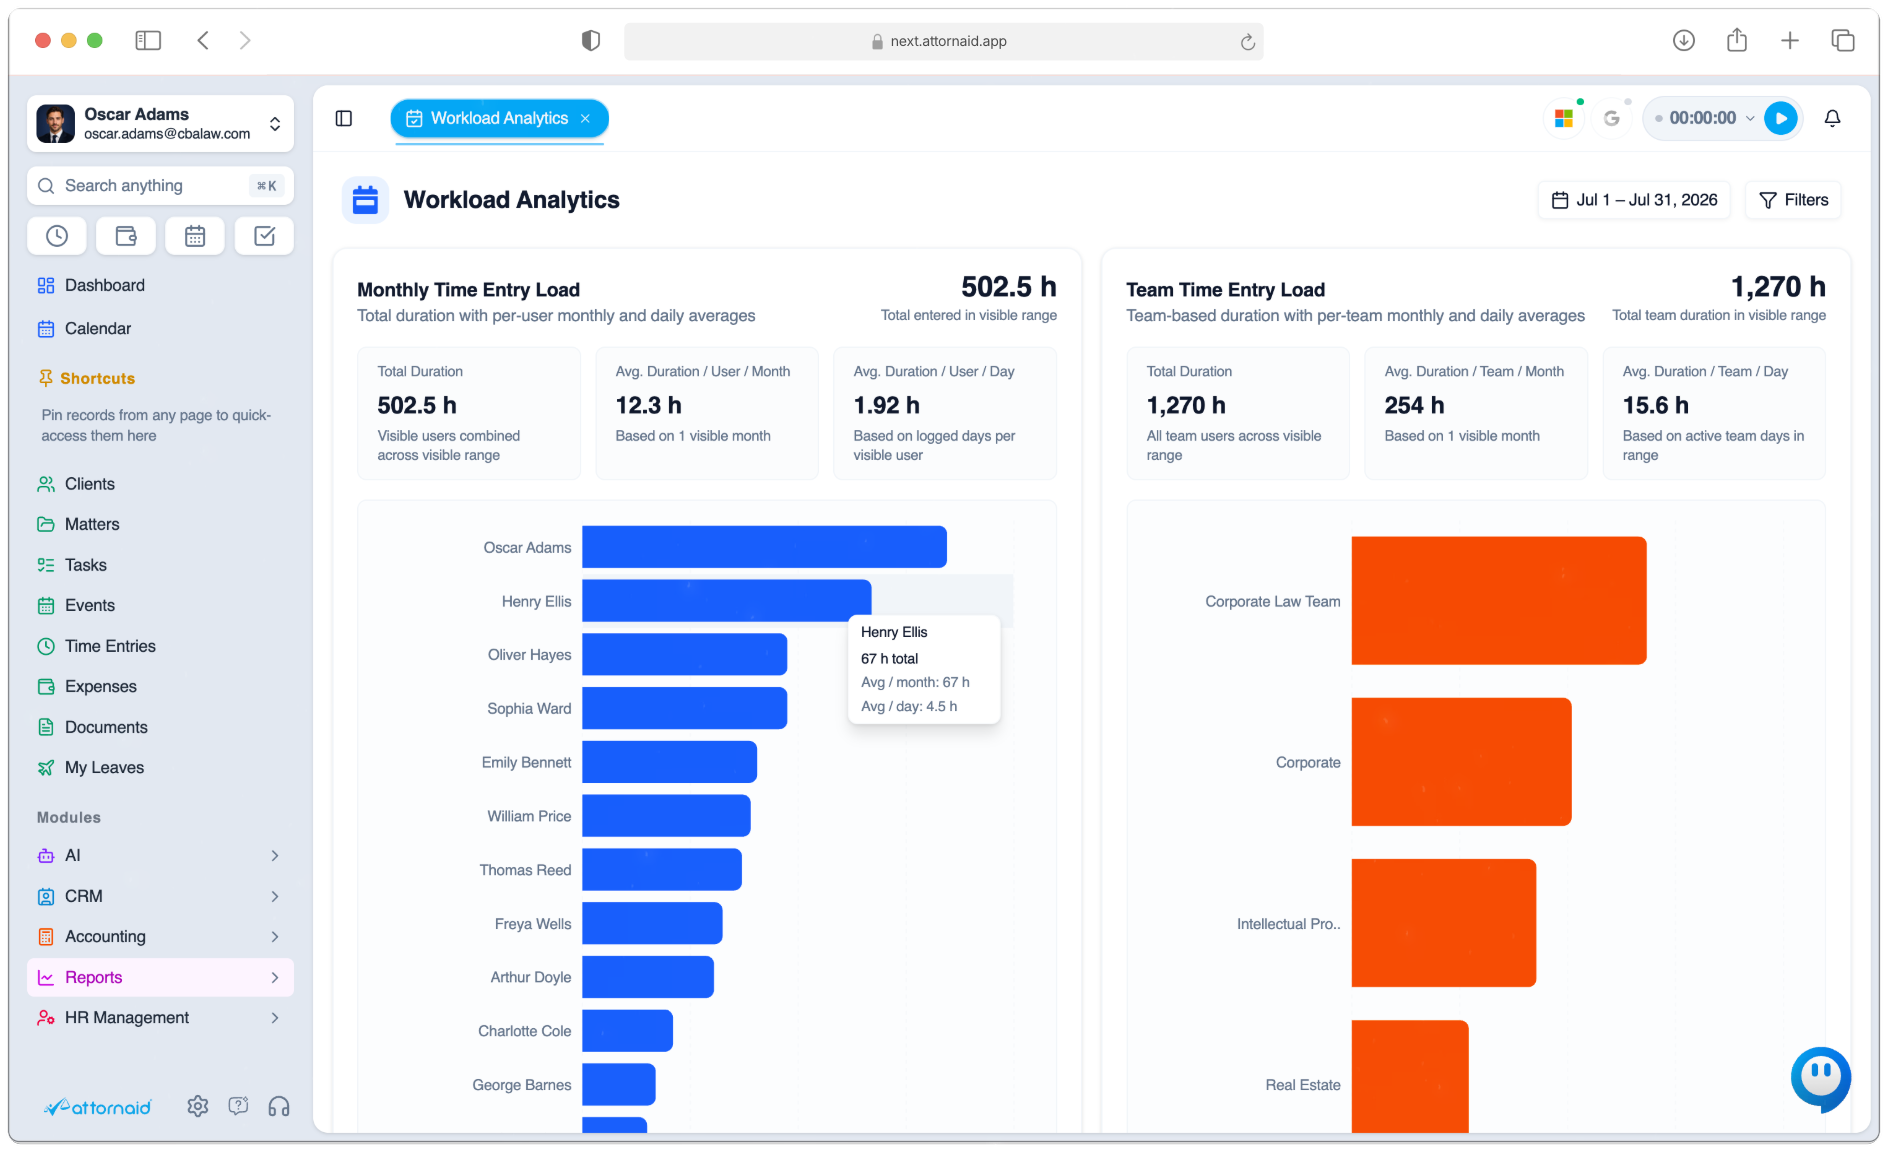Click Avg. Duration / Team / Day card
The image size is (1888, 1152).
[x=1714, y=413]
